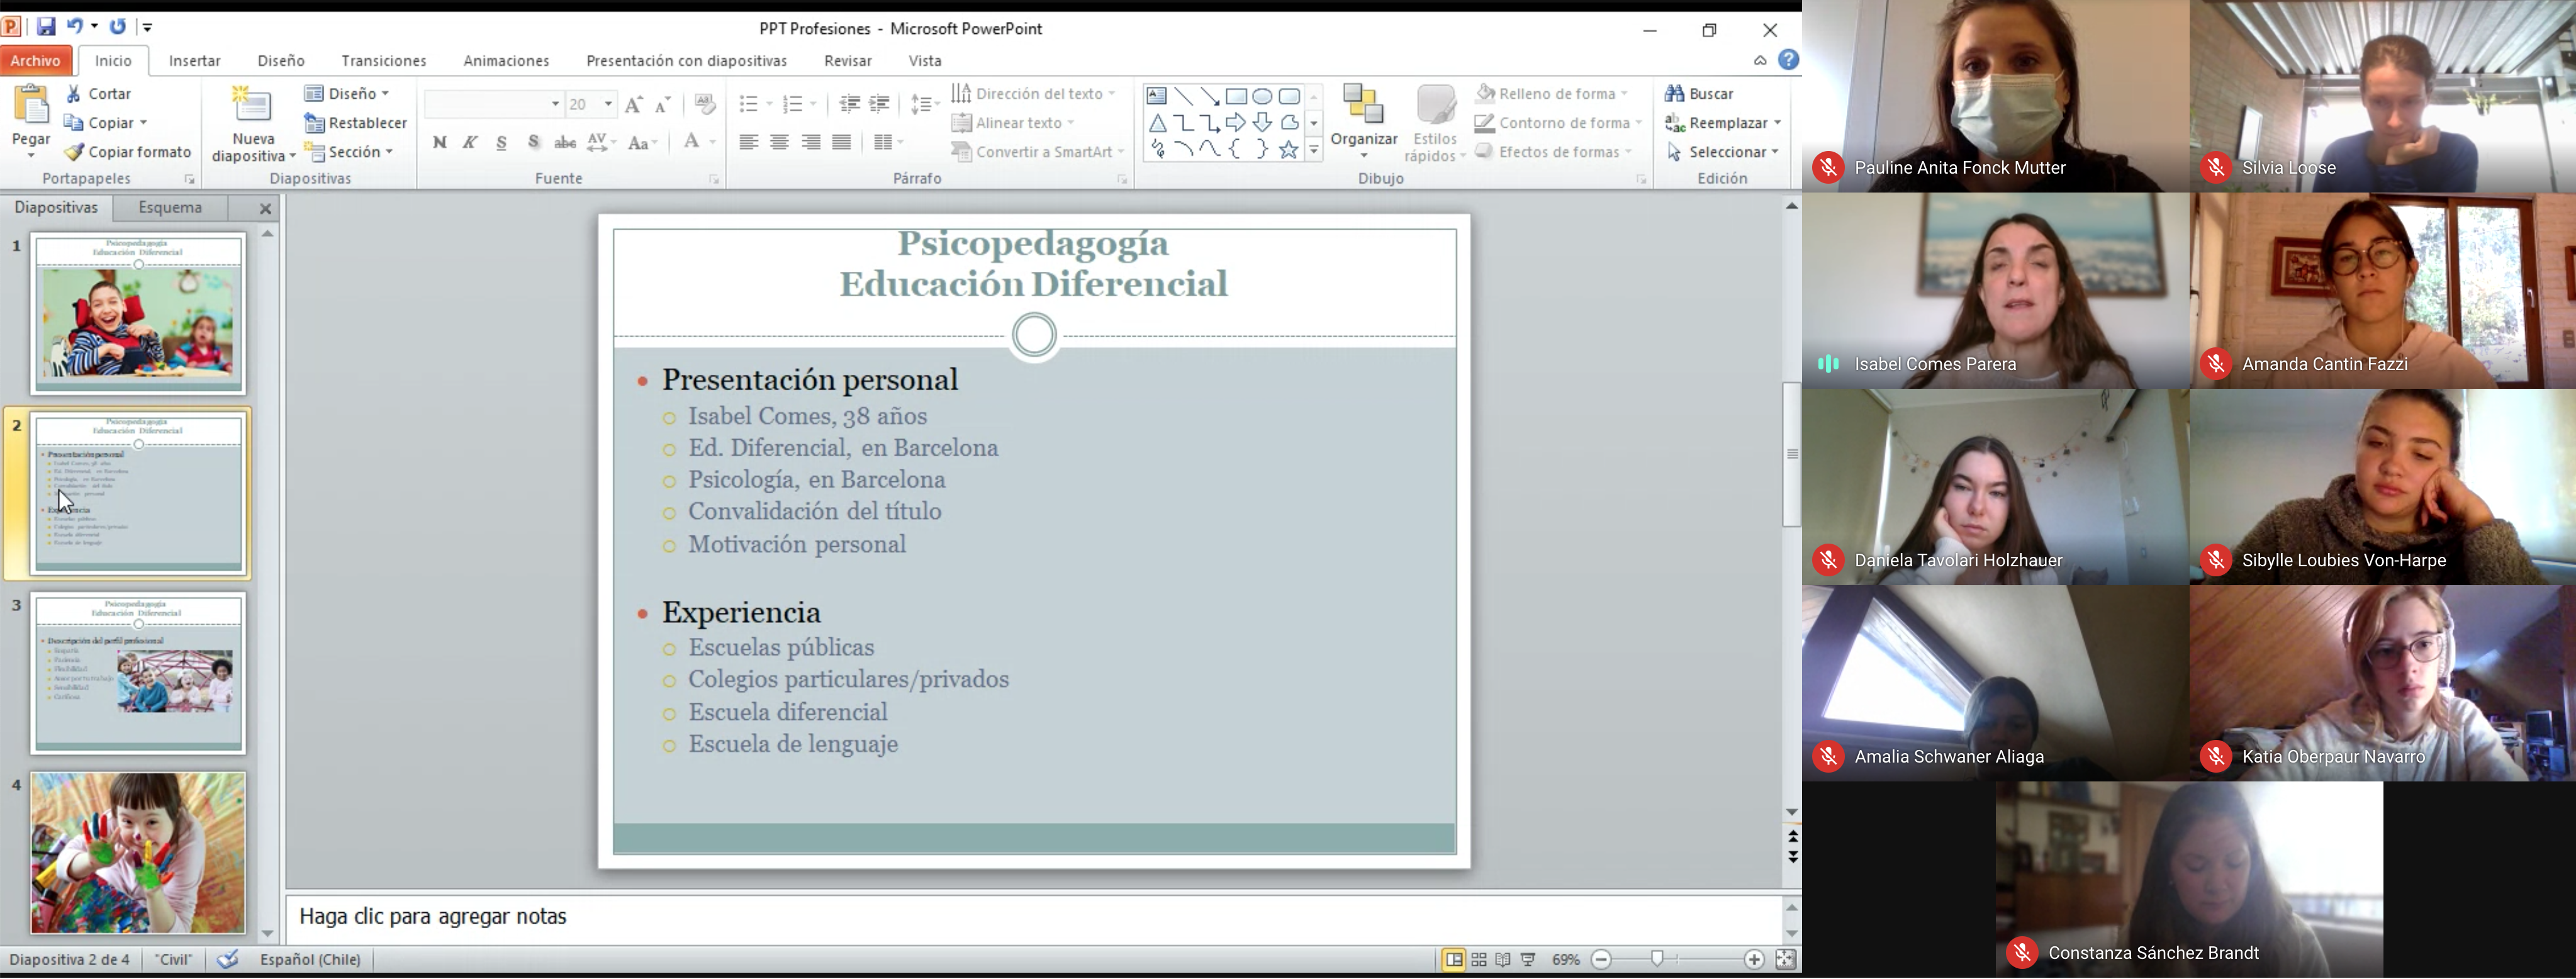Decrease list indent level
The width and height of the screenshot is (2576, 979).
(x=849, y=104)
